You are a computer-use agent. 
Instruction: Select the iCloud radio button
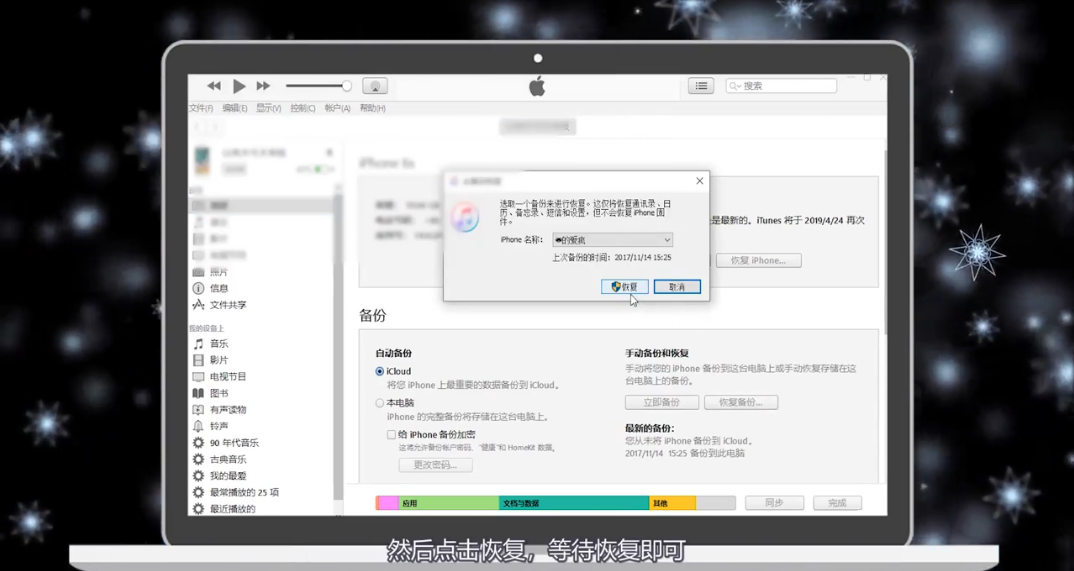tap(379, 371)
